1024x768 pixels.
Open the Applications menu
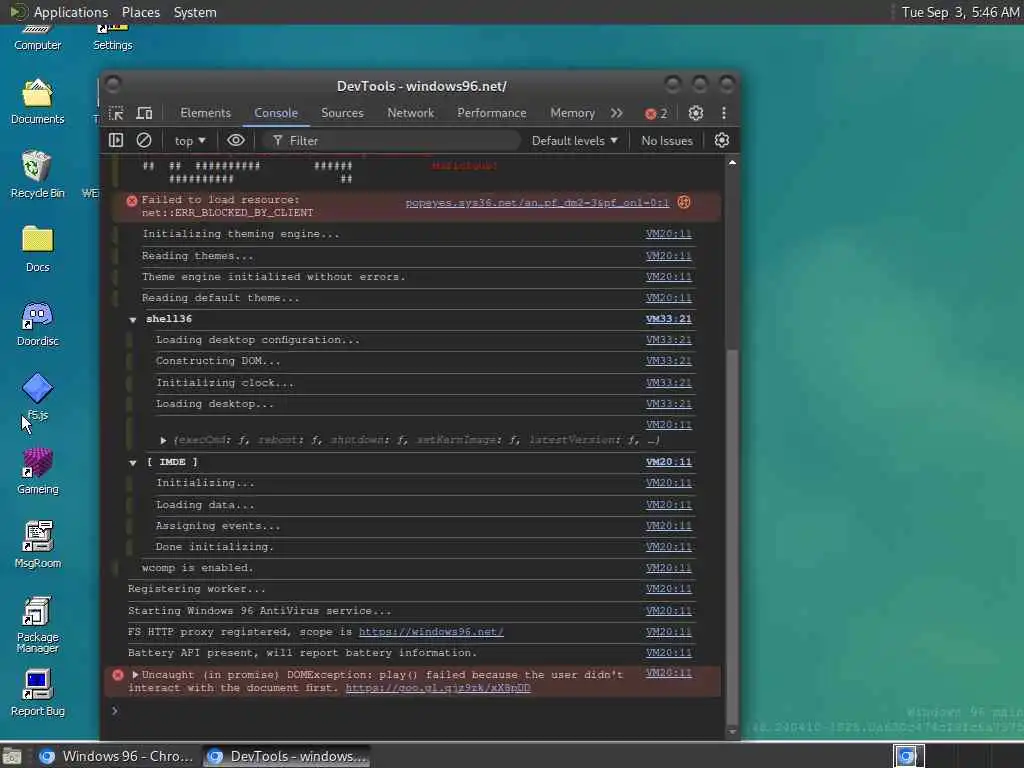(71, 12)
